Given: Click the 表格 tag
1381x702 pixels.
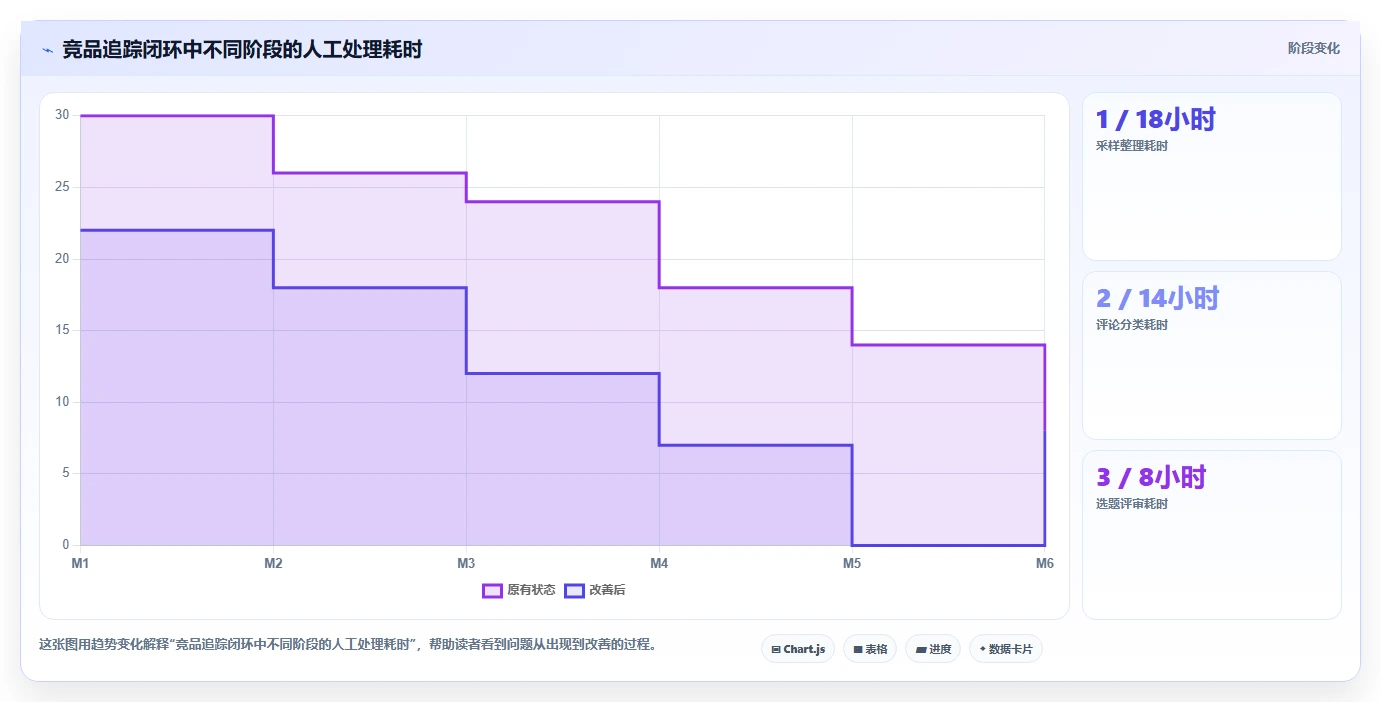Looking at the screenshot, I should (x=870, y=649).
